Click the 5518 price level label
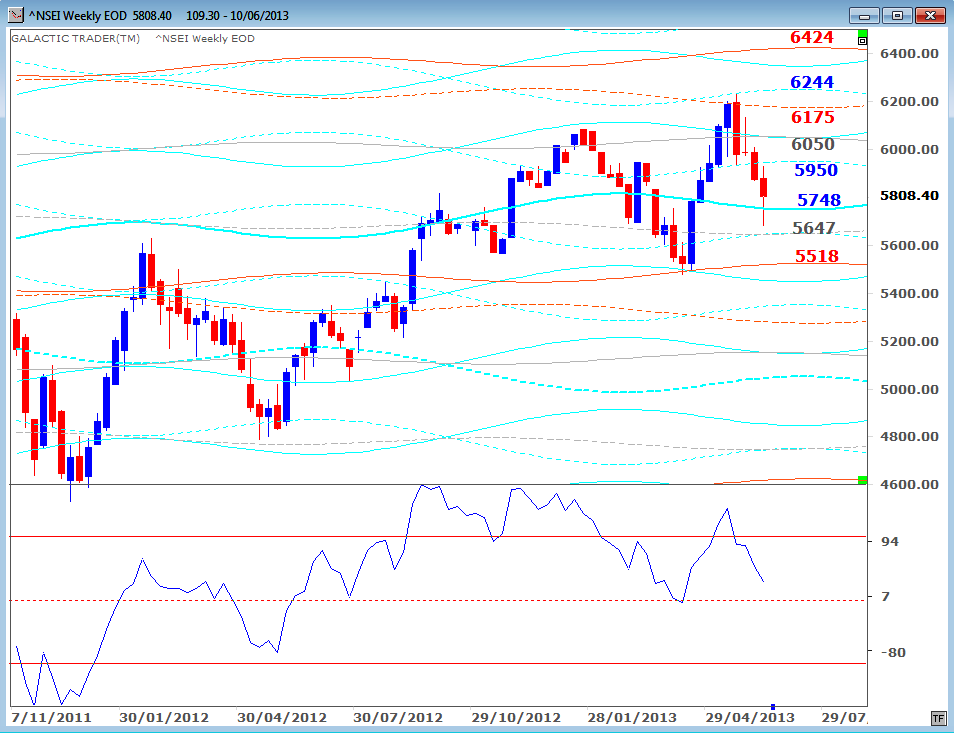This screenshot has width=954, height=733. pos(817,256)
